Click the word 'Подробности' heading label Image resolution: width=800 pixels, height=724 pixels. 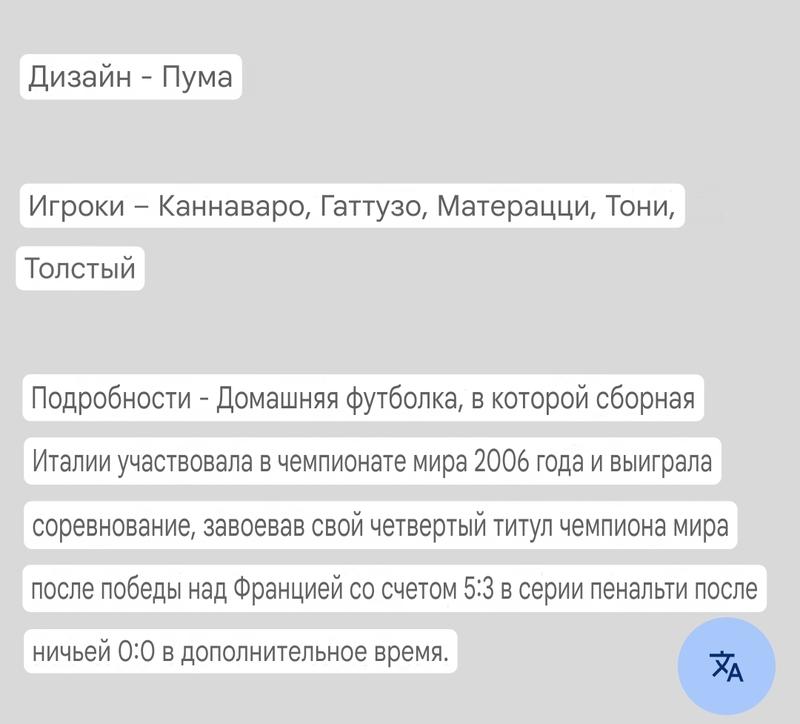coord(111,399)
